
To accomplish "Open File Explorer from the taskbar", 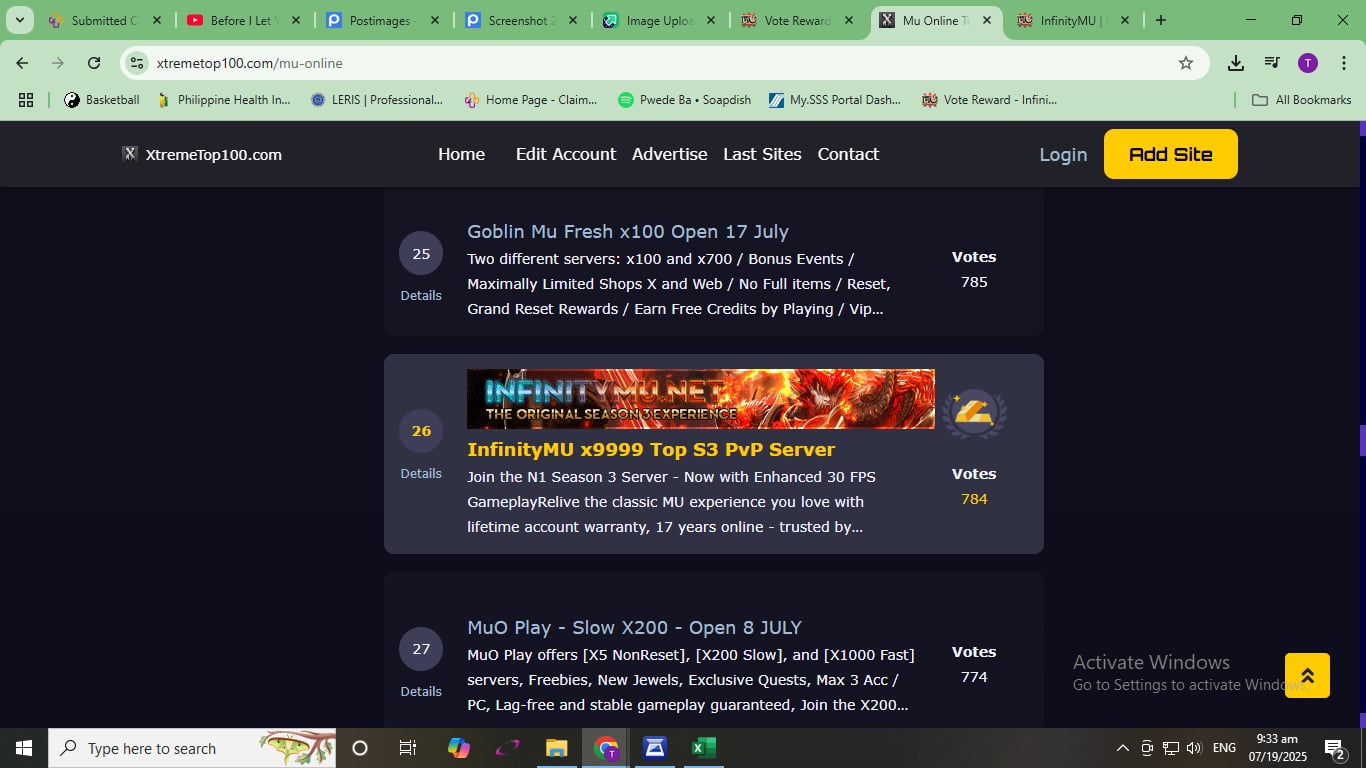I will tap(556, 748).
